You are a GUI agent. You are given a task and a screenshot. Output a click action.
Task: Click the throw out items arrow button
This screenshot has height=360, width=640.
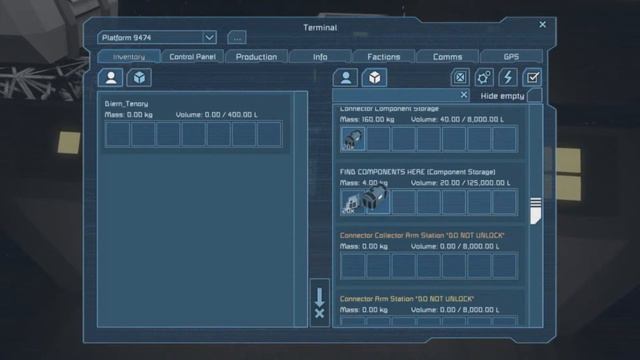click(320, 303)
